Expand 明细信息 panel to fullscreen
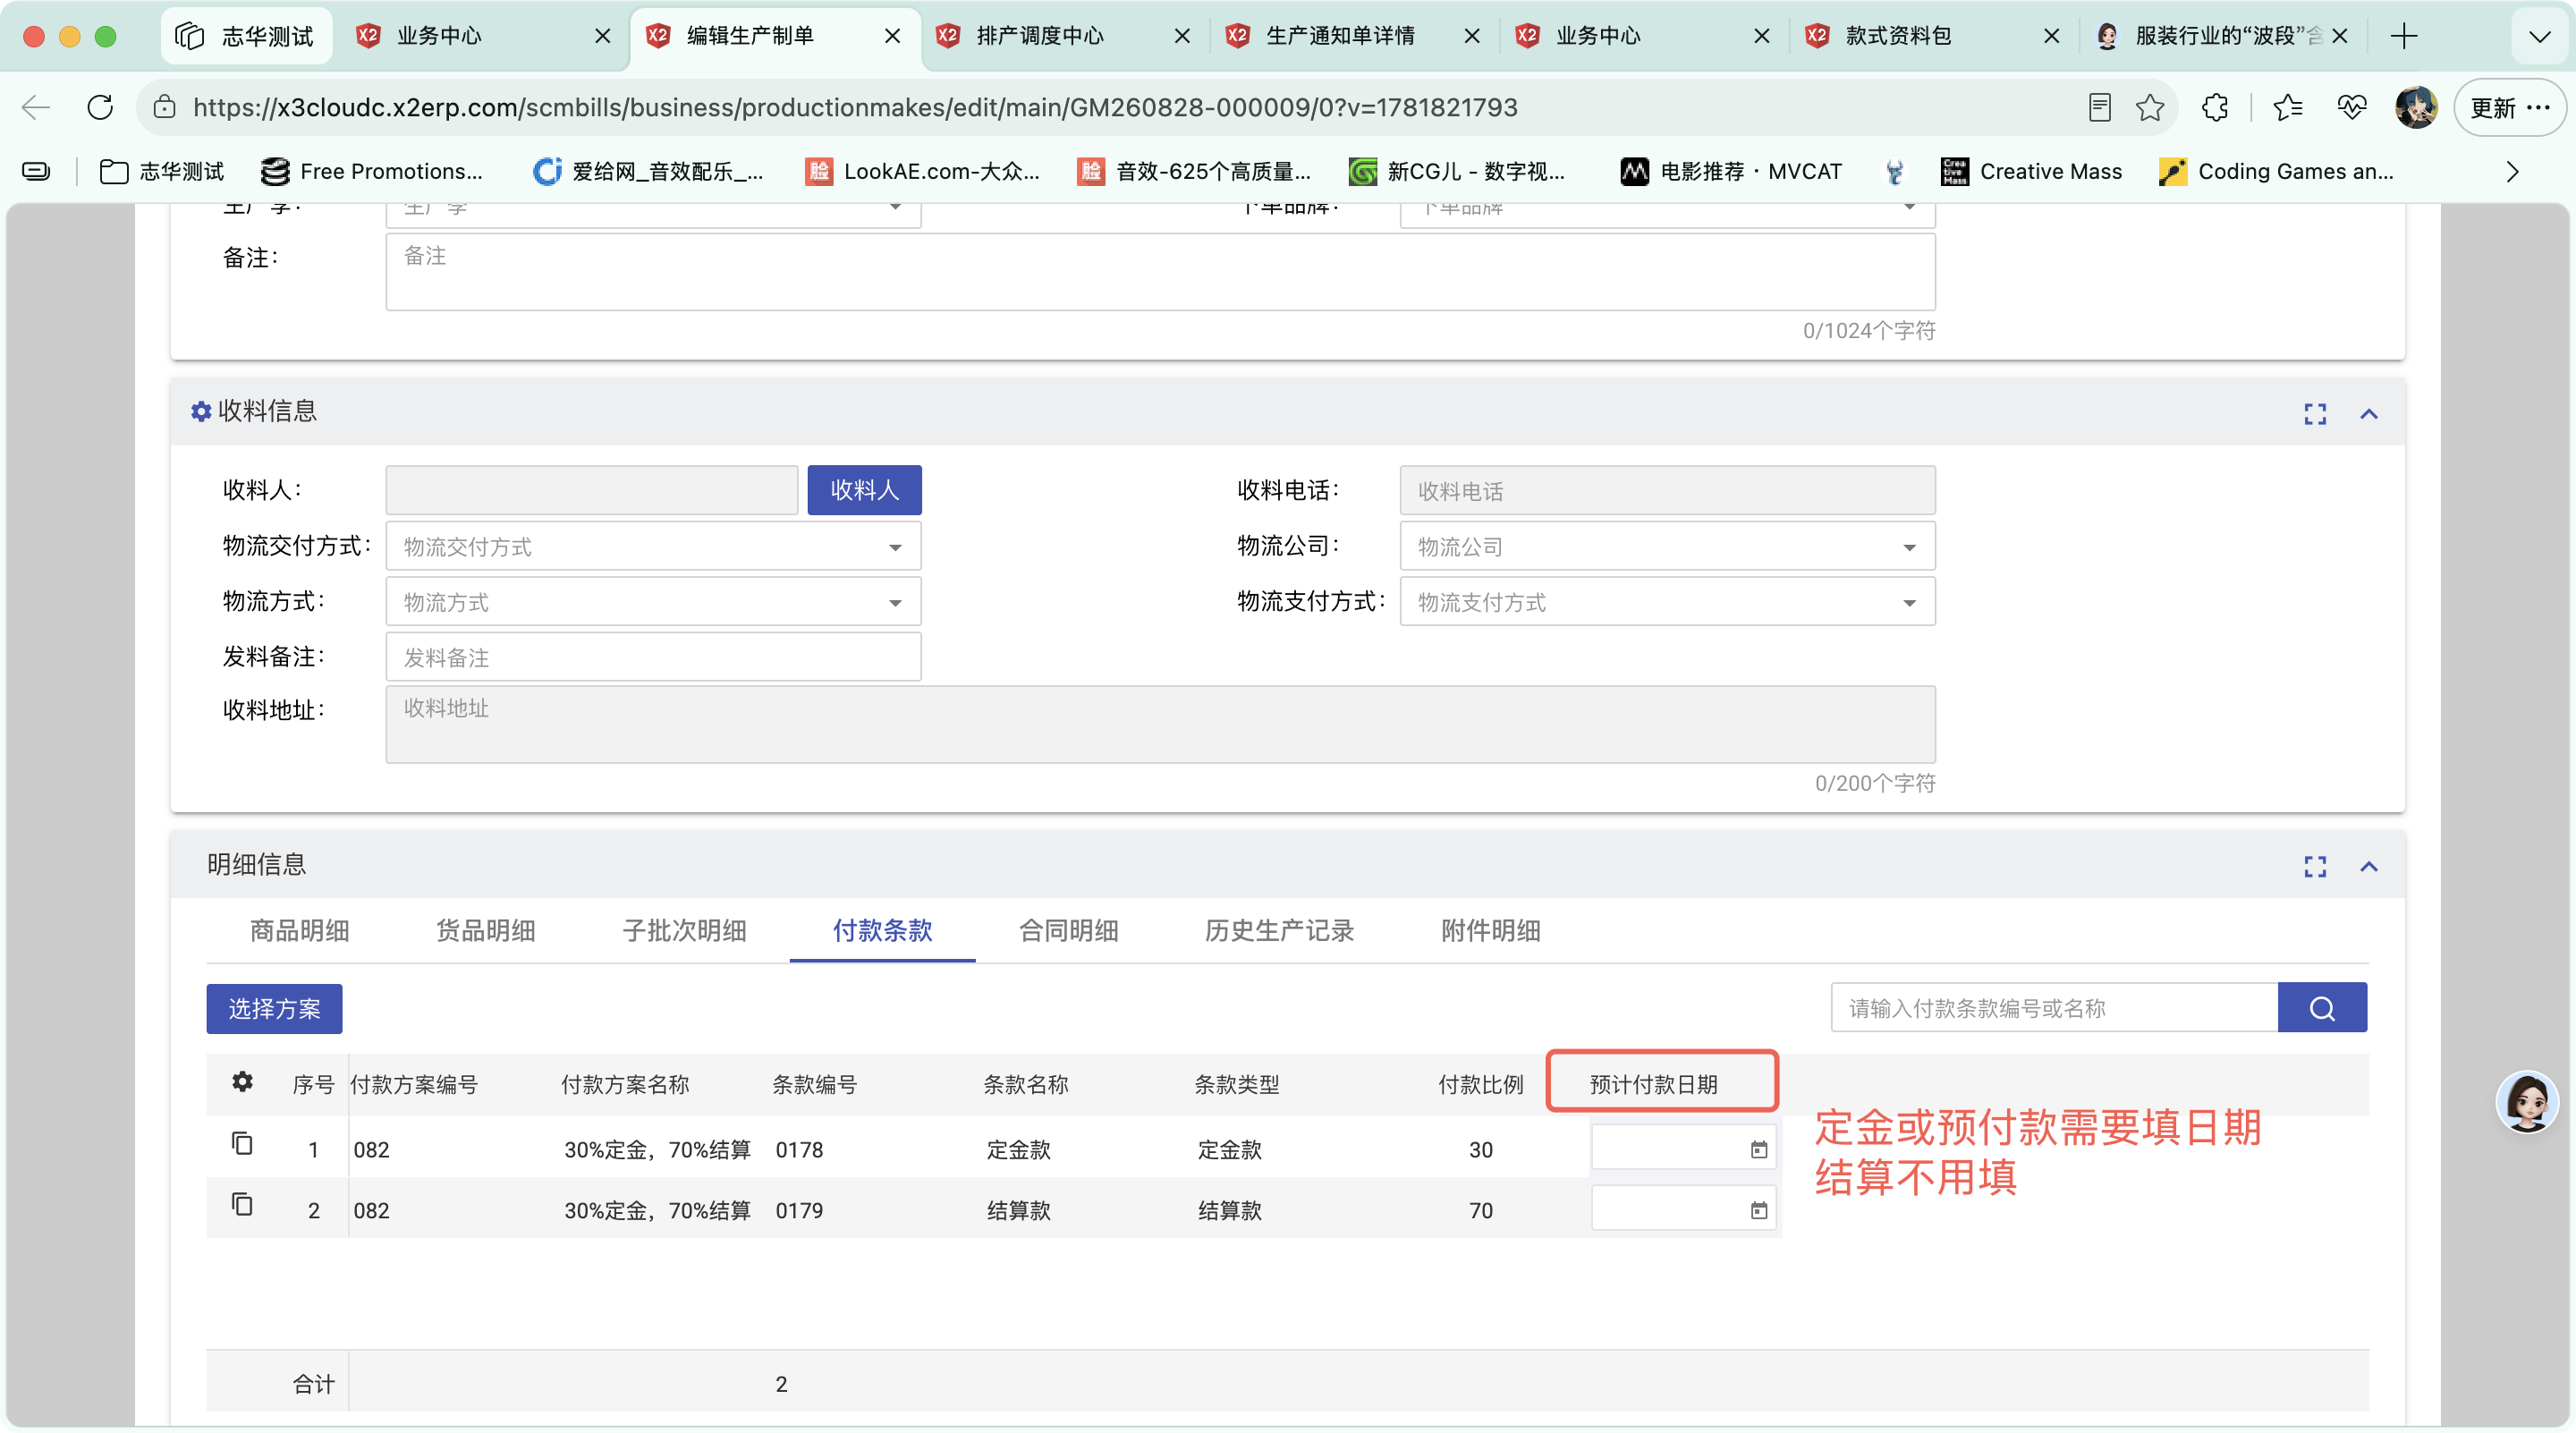 click(2315, 867)
